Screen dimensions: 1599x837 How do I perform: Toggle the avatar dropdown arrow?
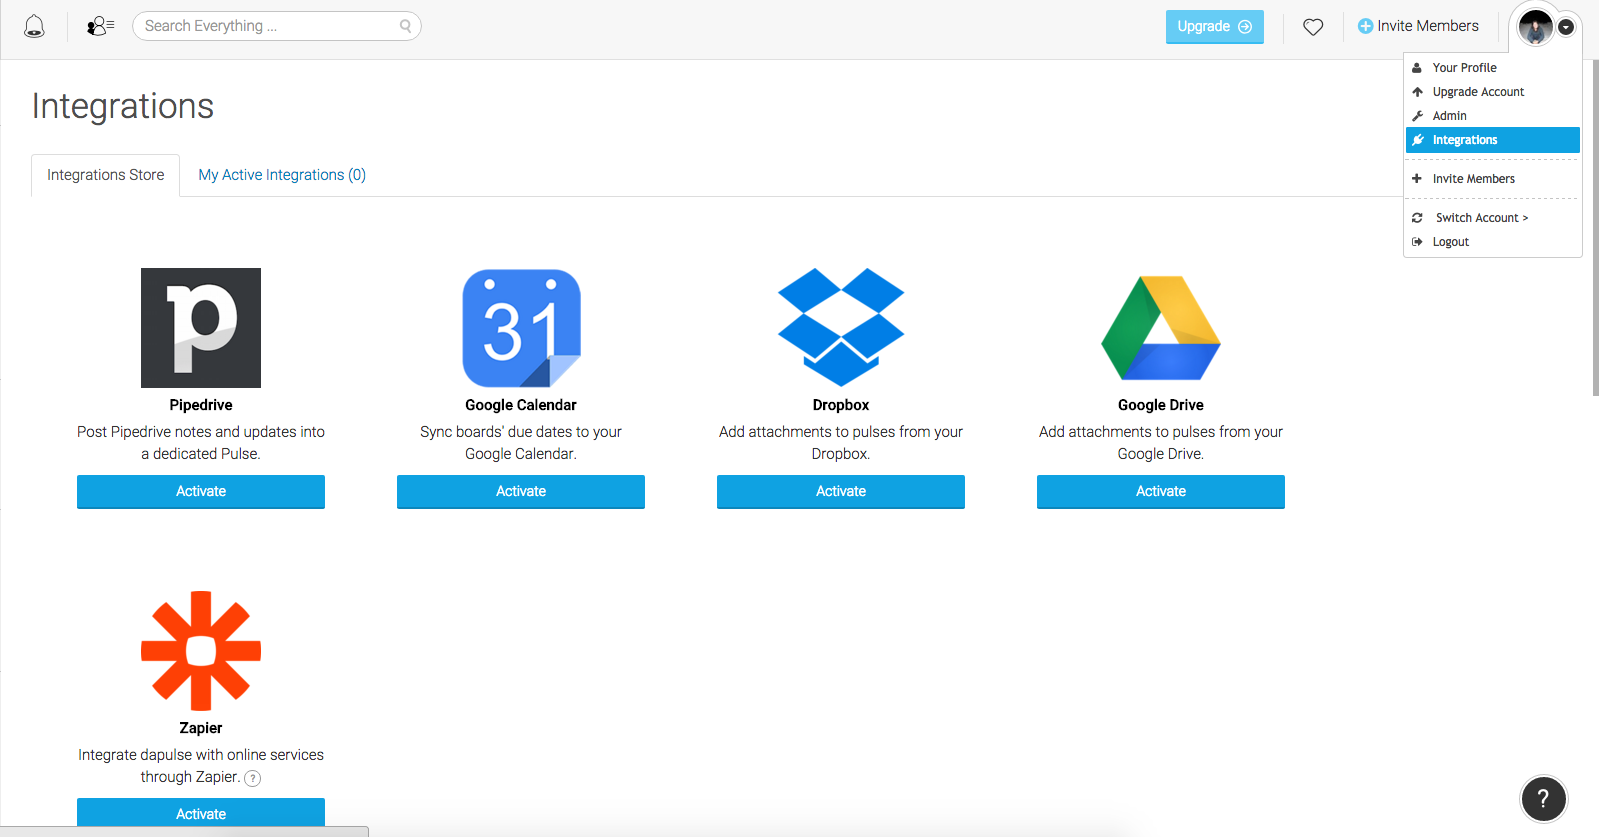tap(1566, 28)
